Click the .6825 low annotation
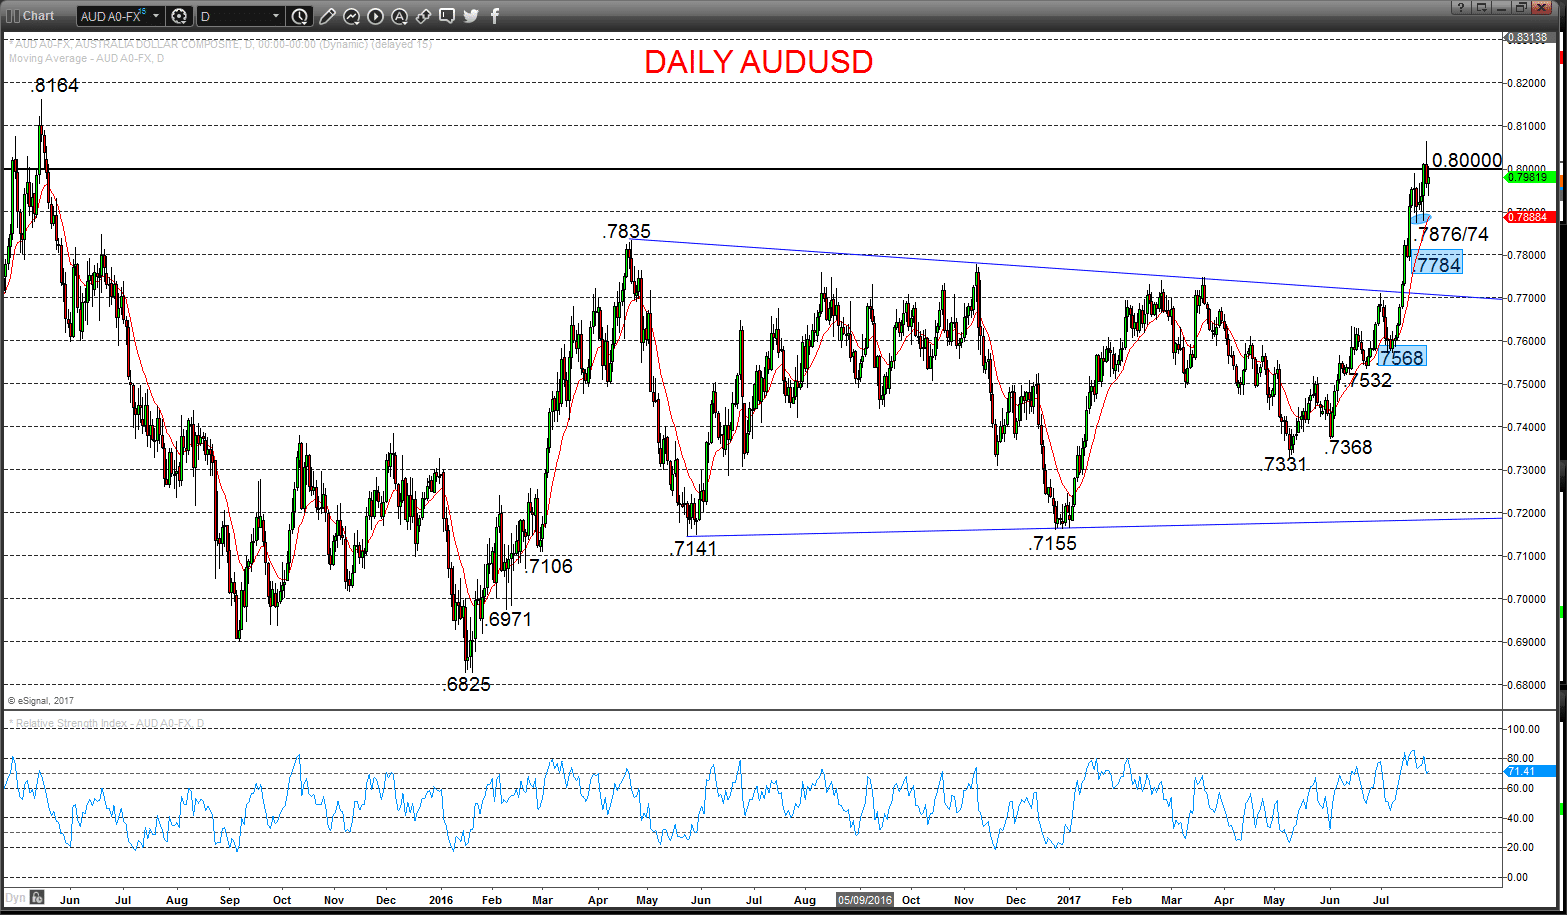Image resolution: width=1567 pixels, height=915 pixels. (x=467, y=685)
